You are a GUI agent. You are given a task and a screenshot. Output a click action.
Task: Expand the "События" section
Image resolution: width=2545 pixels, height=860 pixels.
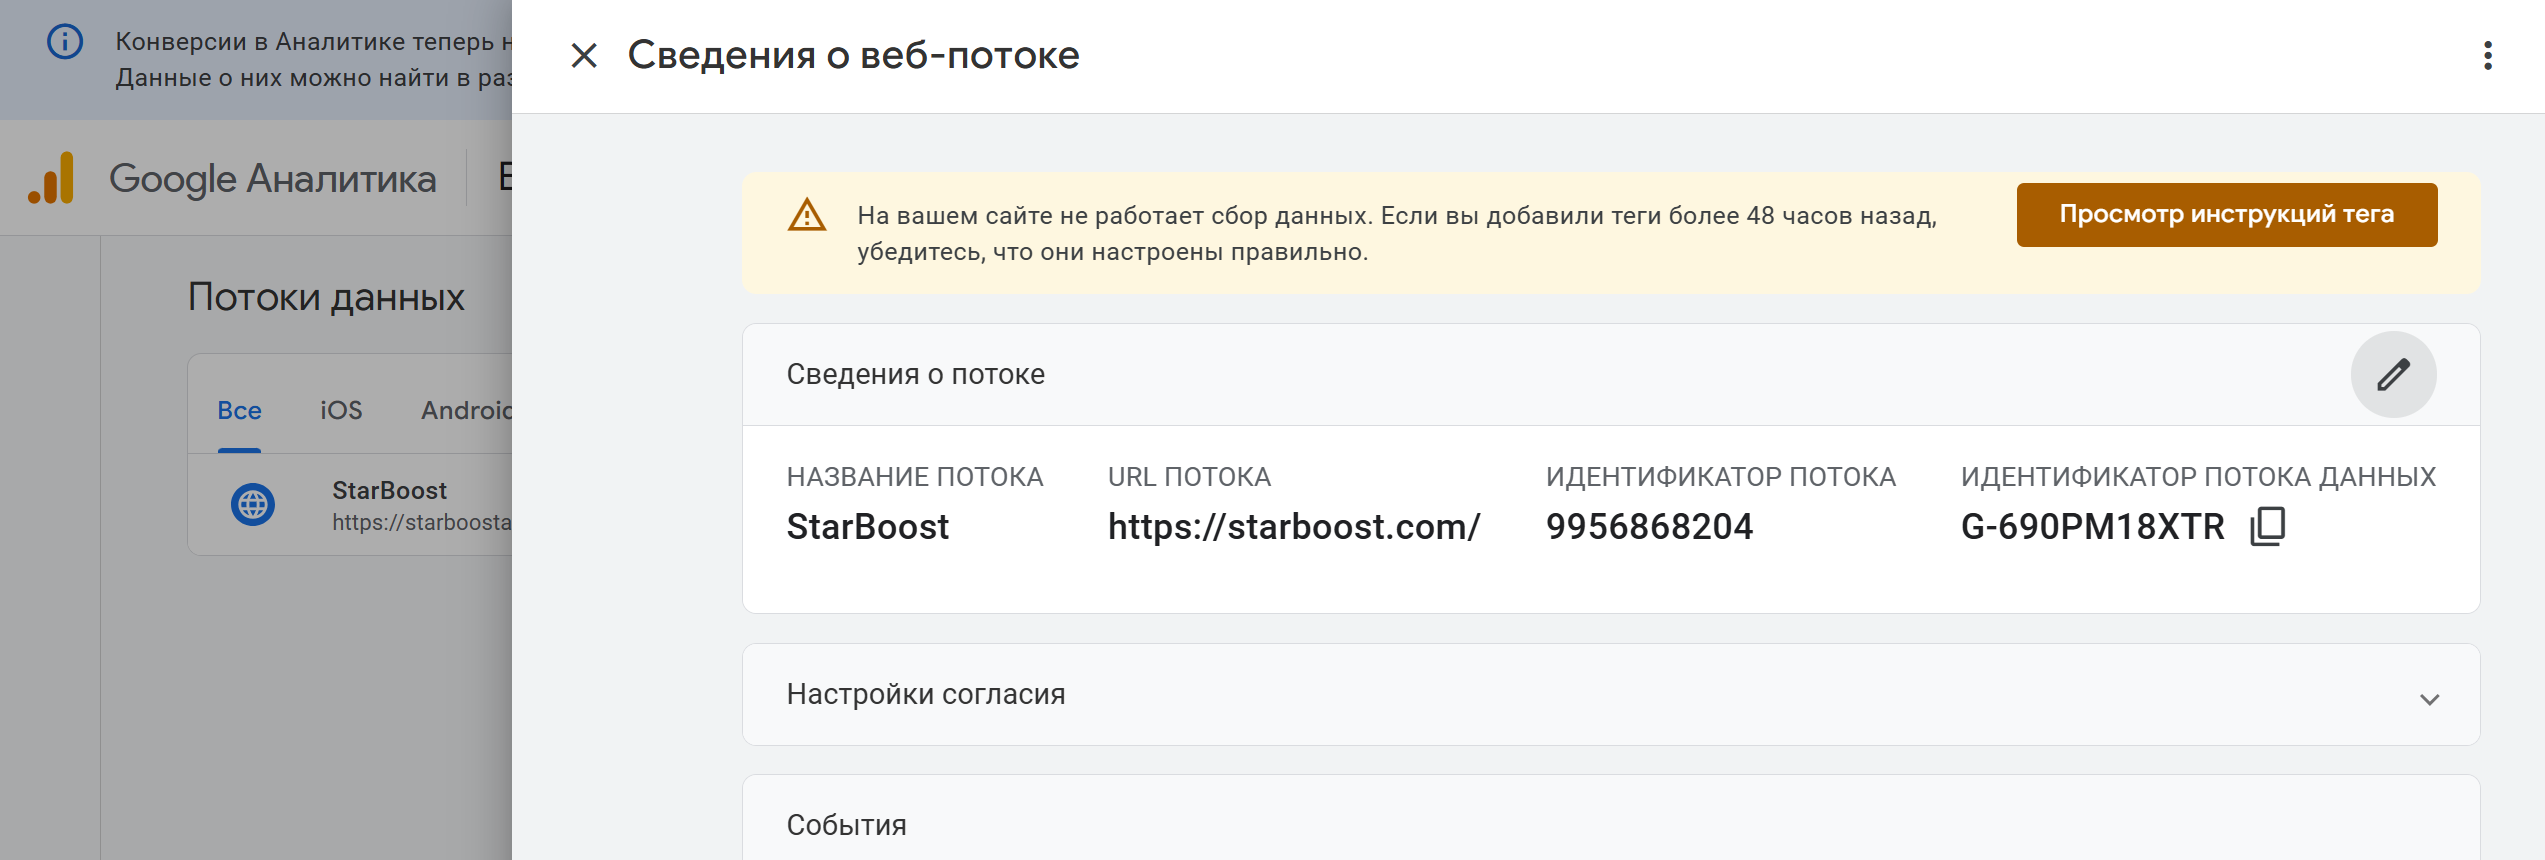click(x=846, y=825)
